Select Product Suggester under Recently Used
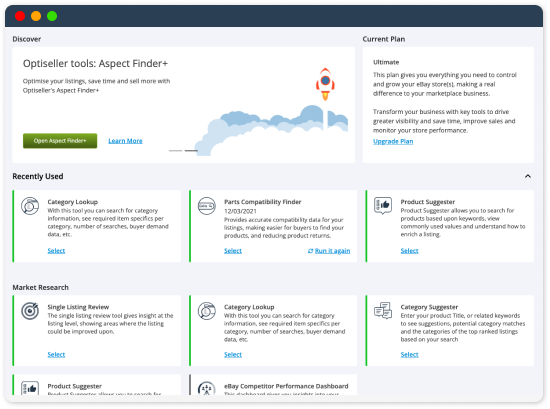550x409 pixels. (x=409, y=250)
